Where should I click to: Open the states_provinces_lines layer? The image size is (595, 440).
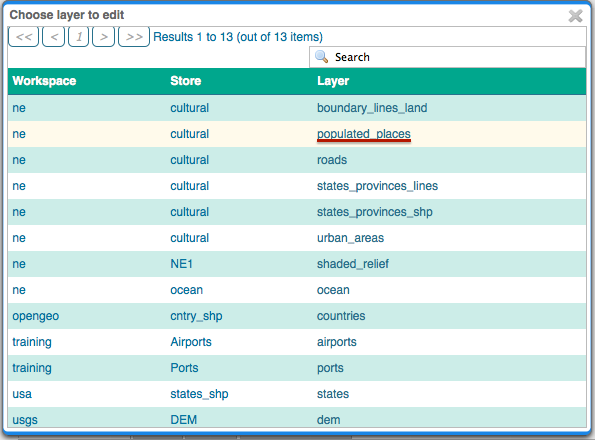tap(377, 186)
